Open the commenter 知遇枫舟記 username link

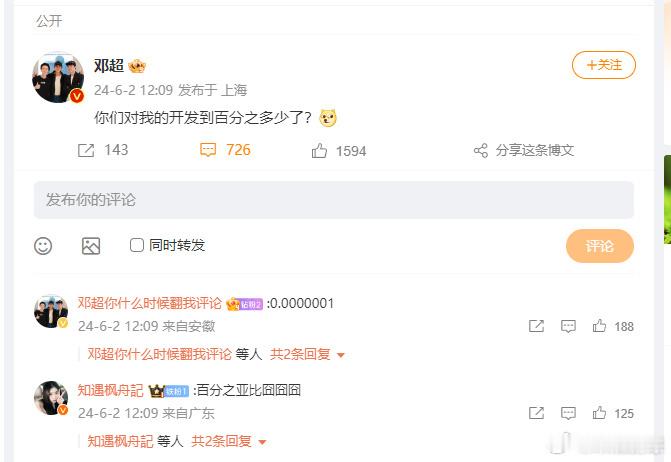[x=110, y=390]
